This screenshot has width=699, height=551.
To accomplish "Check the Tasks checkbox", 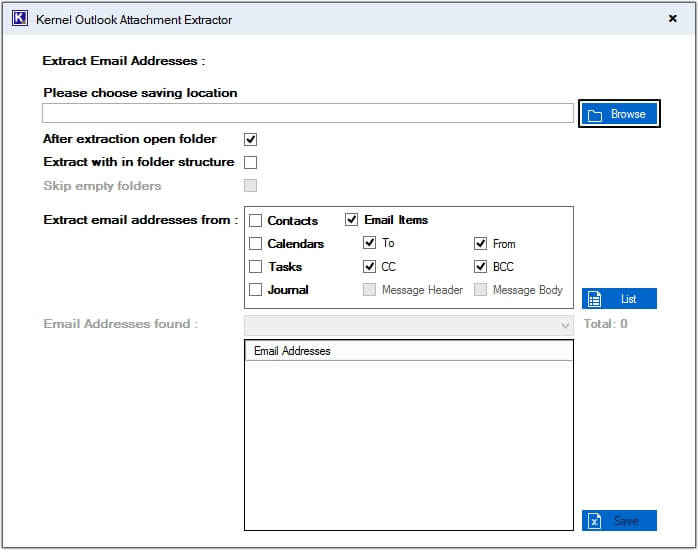I will 255,267.
